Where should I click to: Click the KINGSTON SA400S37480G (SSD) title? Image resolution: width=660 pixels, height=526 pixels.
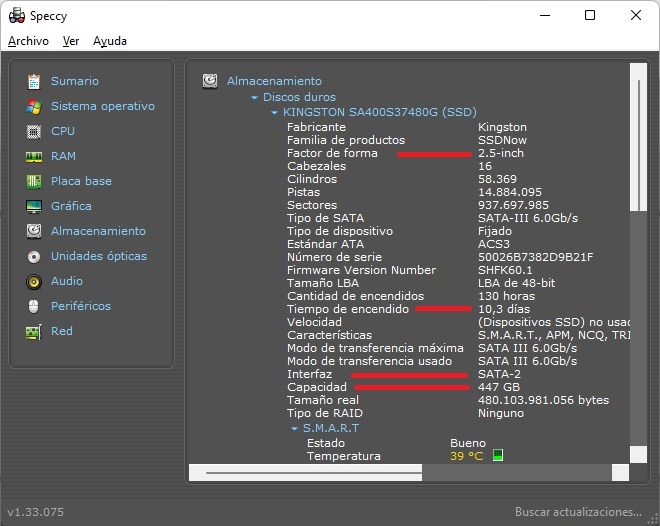click(x=380, y=112)
